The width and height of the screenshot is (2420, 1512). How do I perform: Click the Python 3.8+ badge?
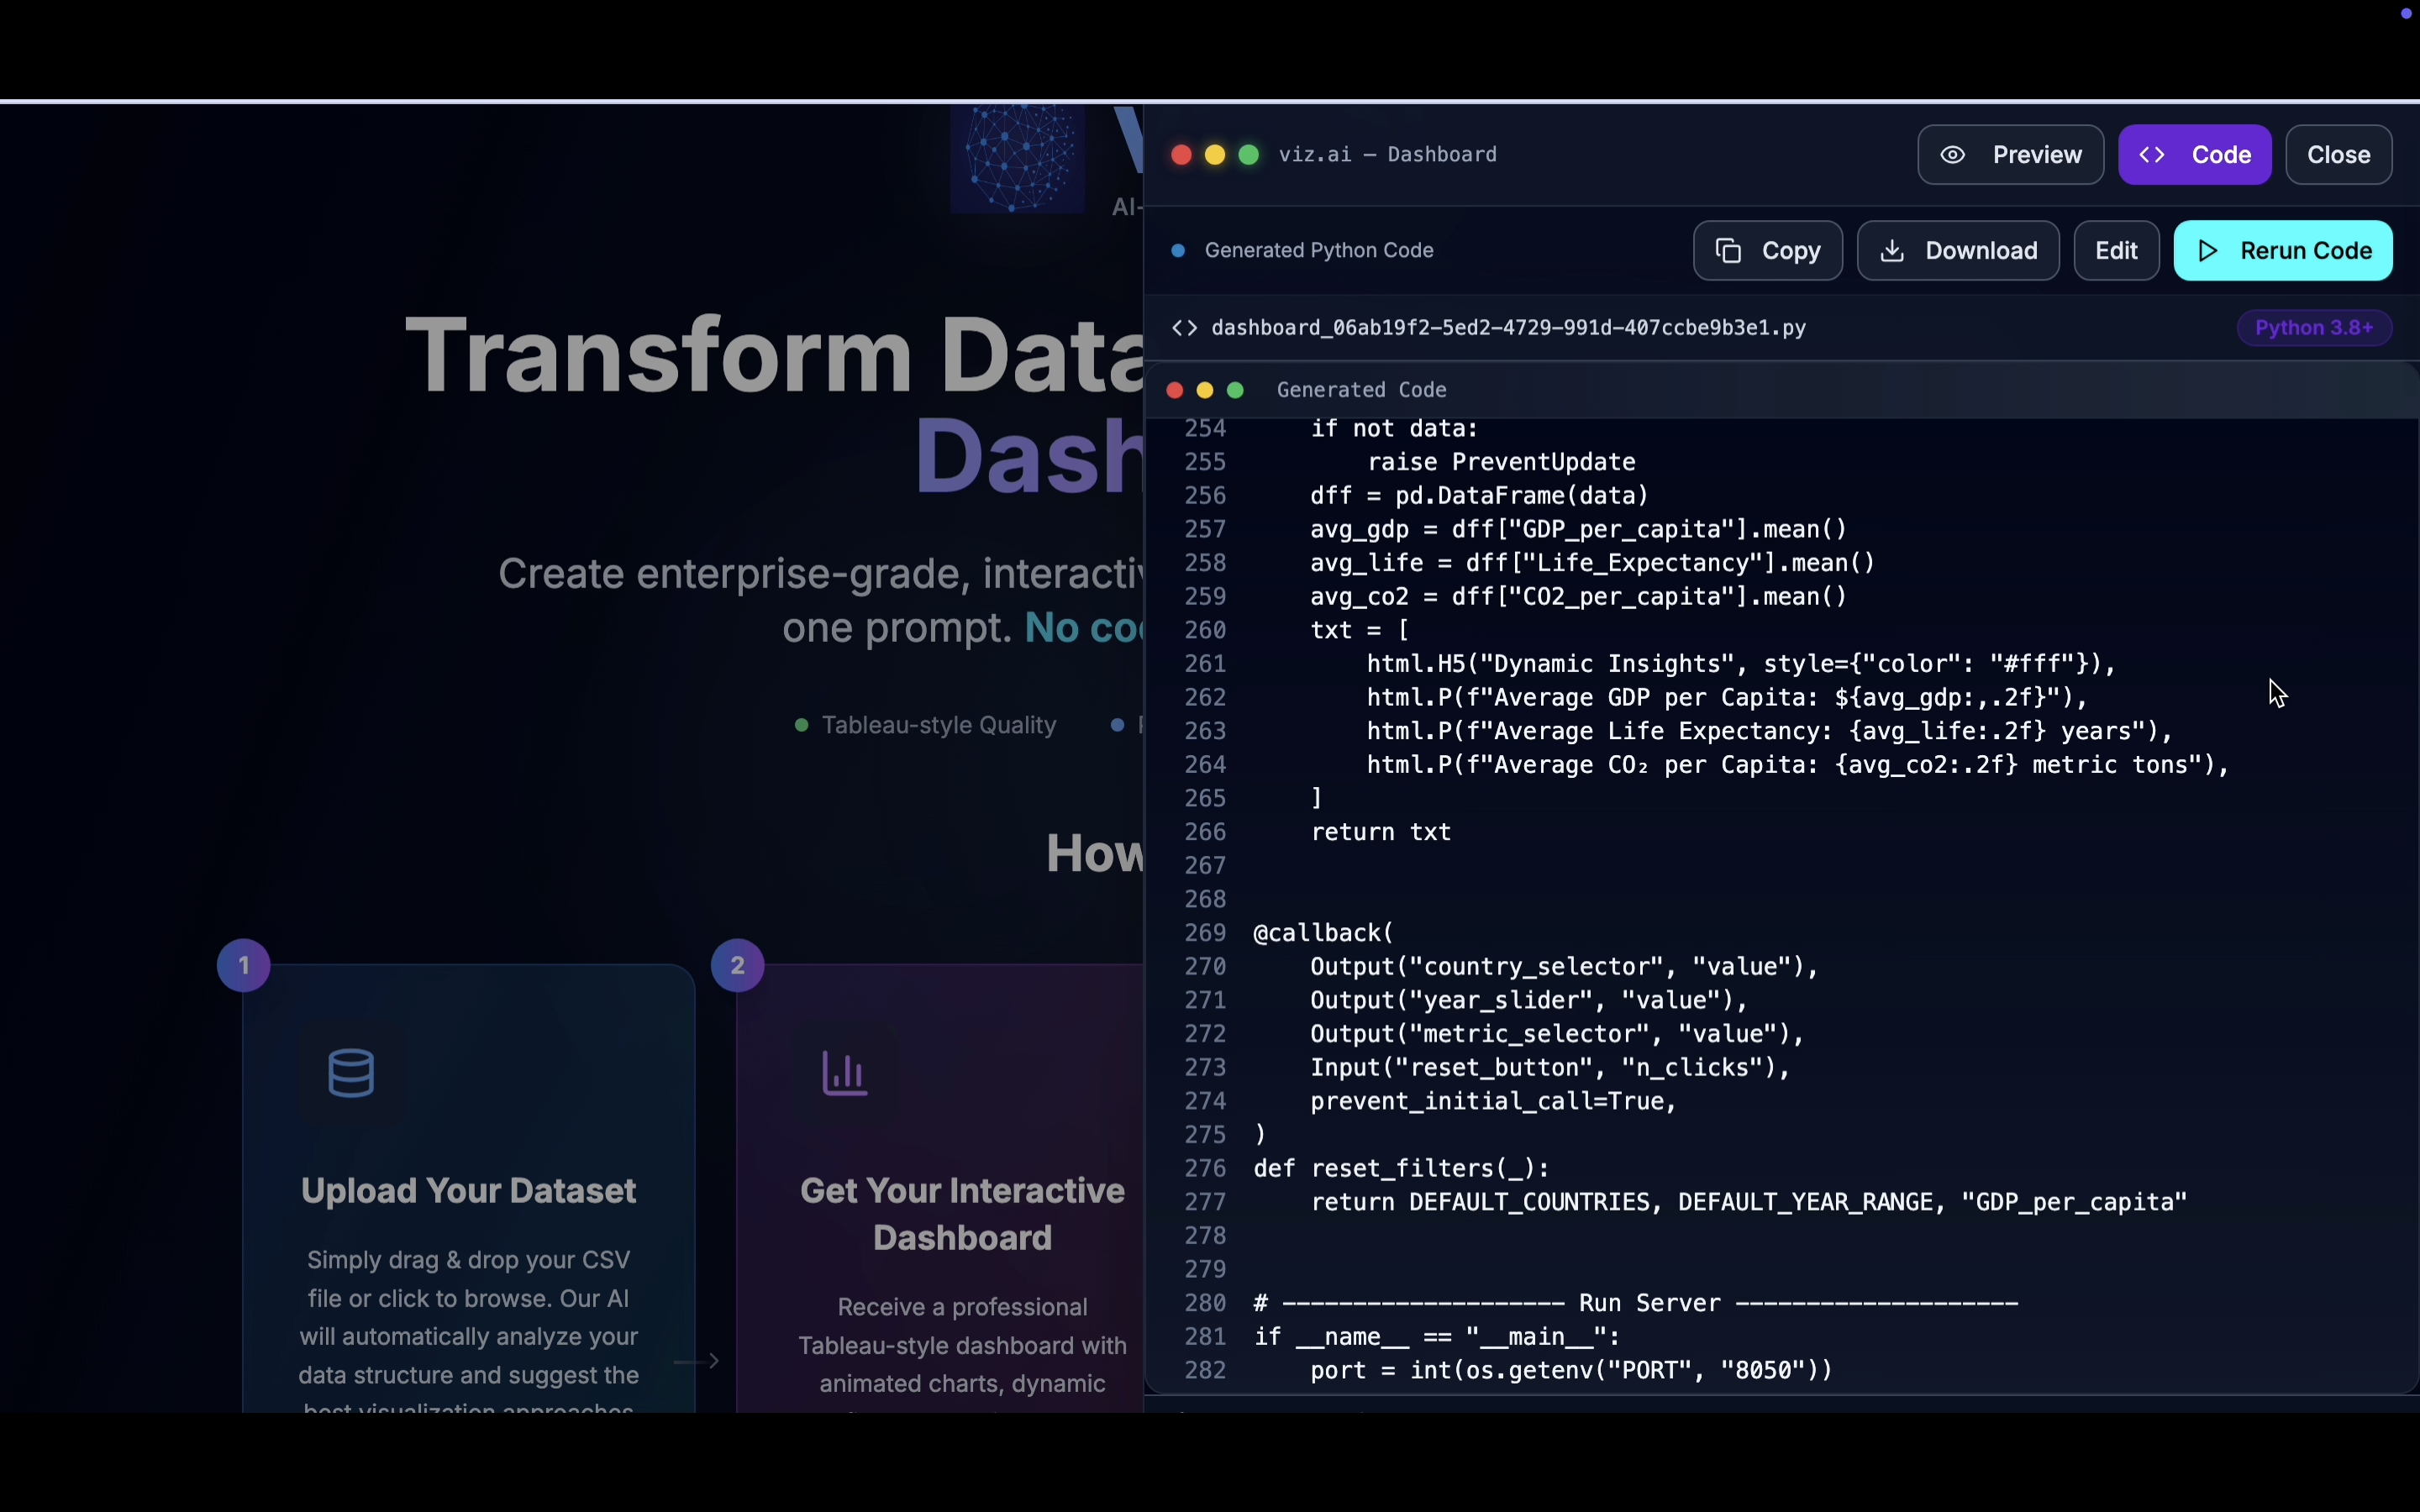click(x=2313, y=328)
